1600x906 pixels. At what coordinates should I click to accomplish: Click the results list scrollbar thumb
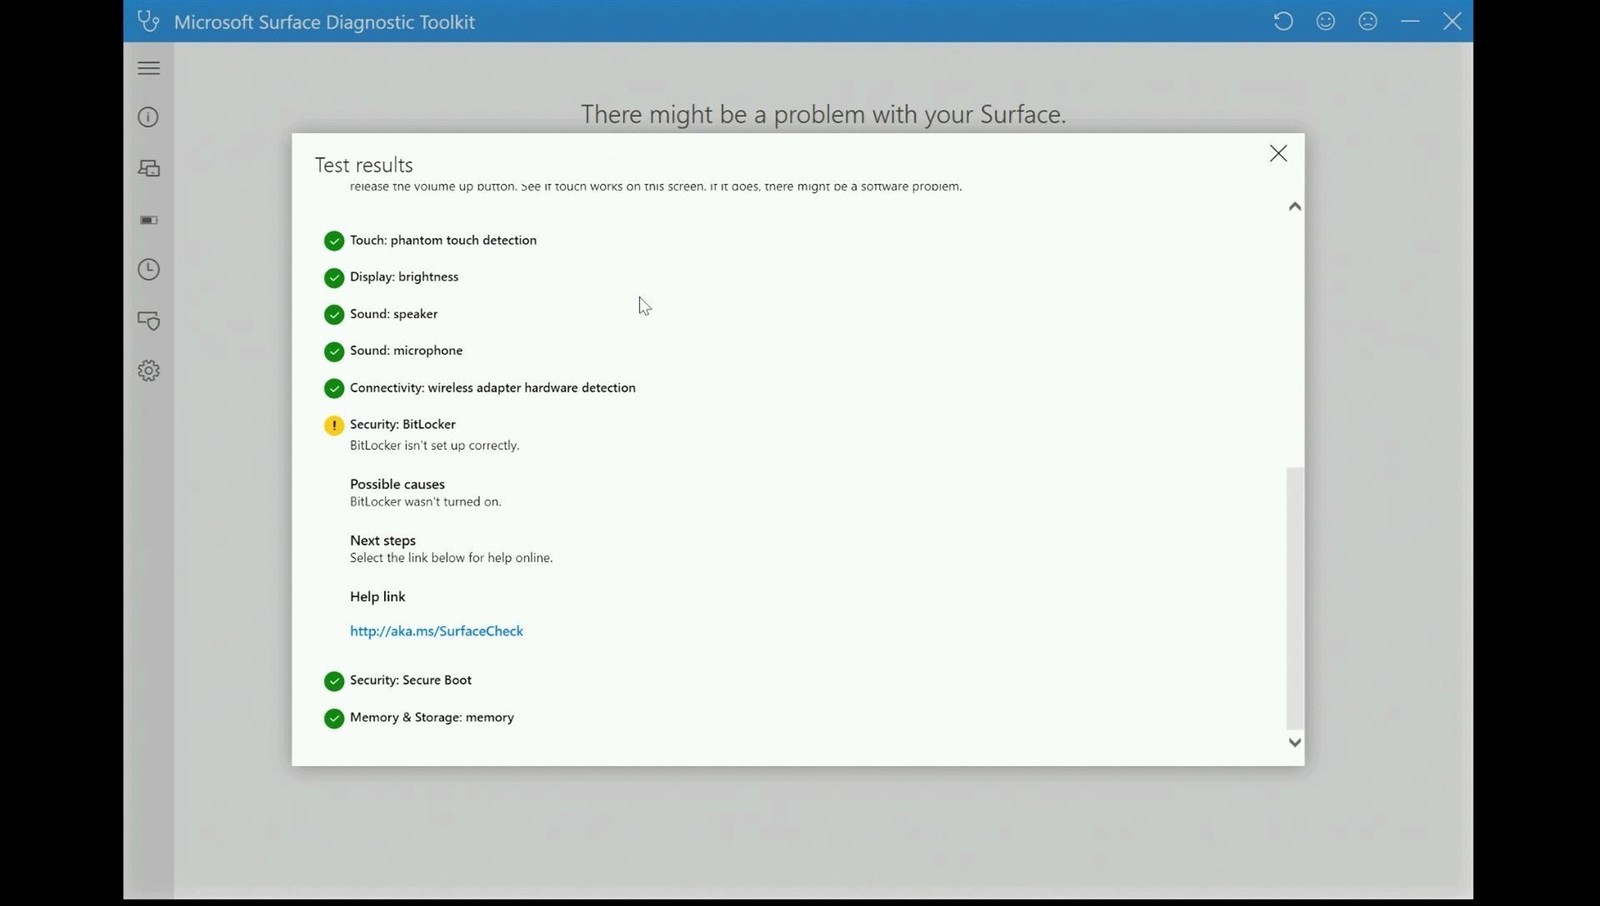pos(1295,598)
